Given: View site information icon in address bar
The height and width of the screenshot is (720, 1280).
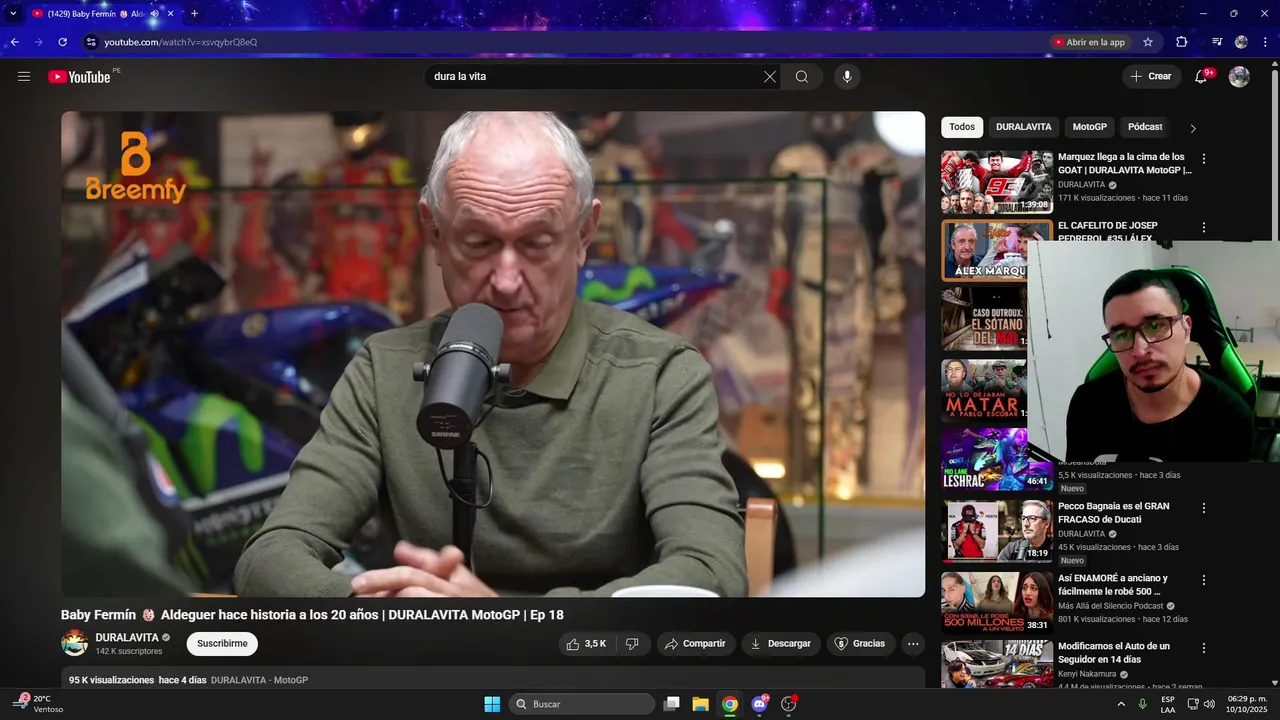Looking at the screenshot, I should (91, 42).
